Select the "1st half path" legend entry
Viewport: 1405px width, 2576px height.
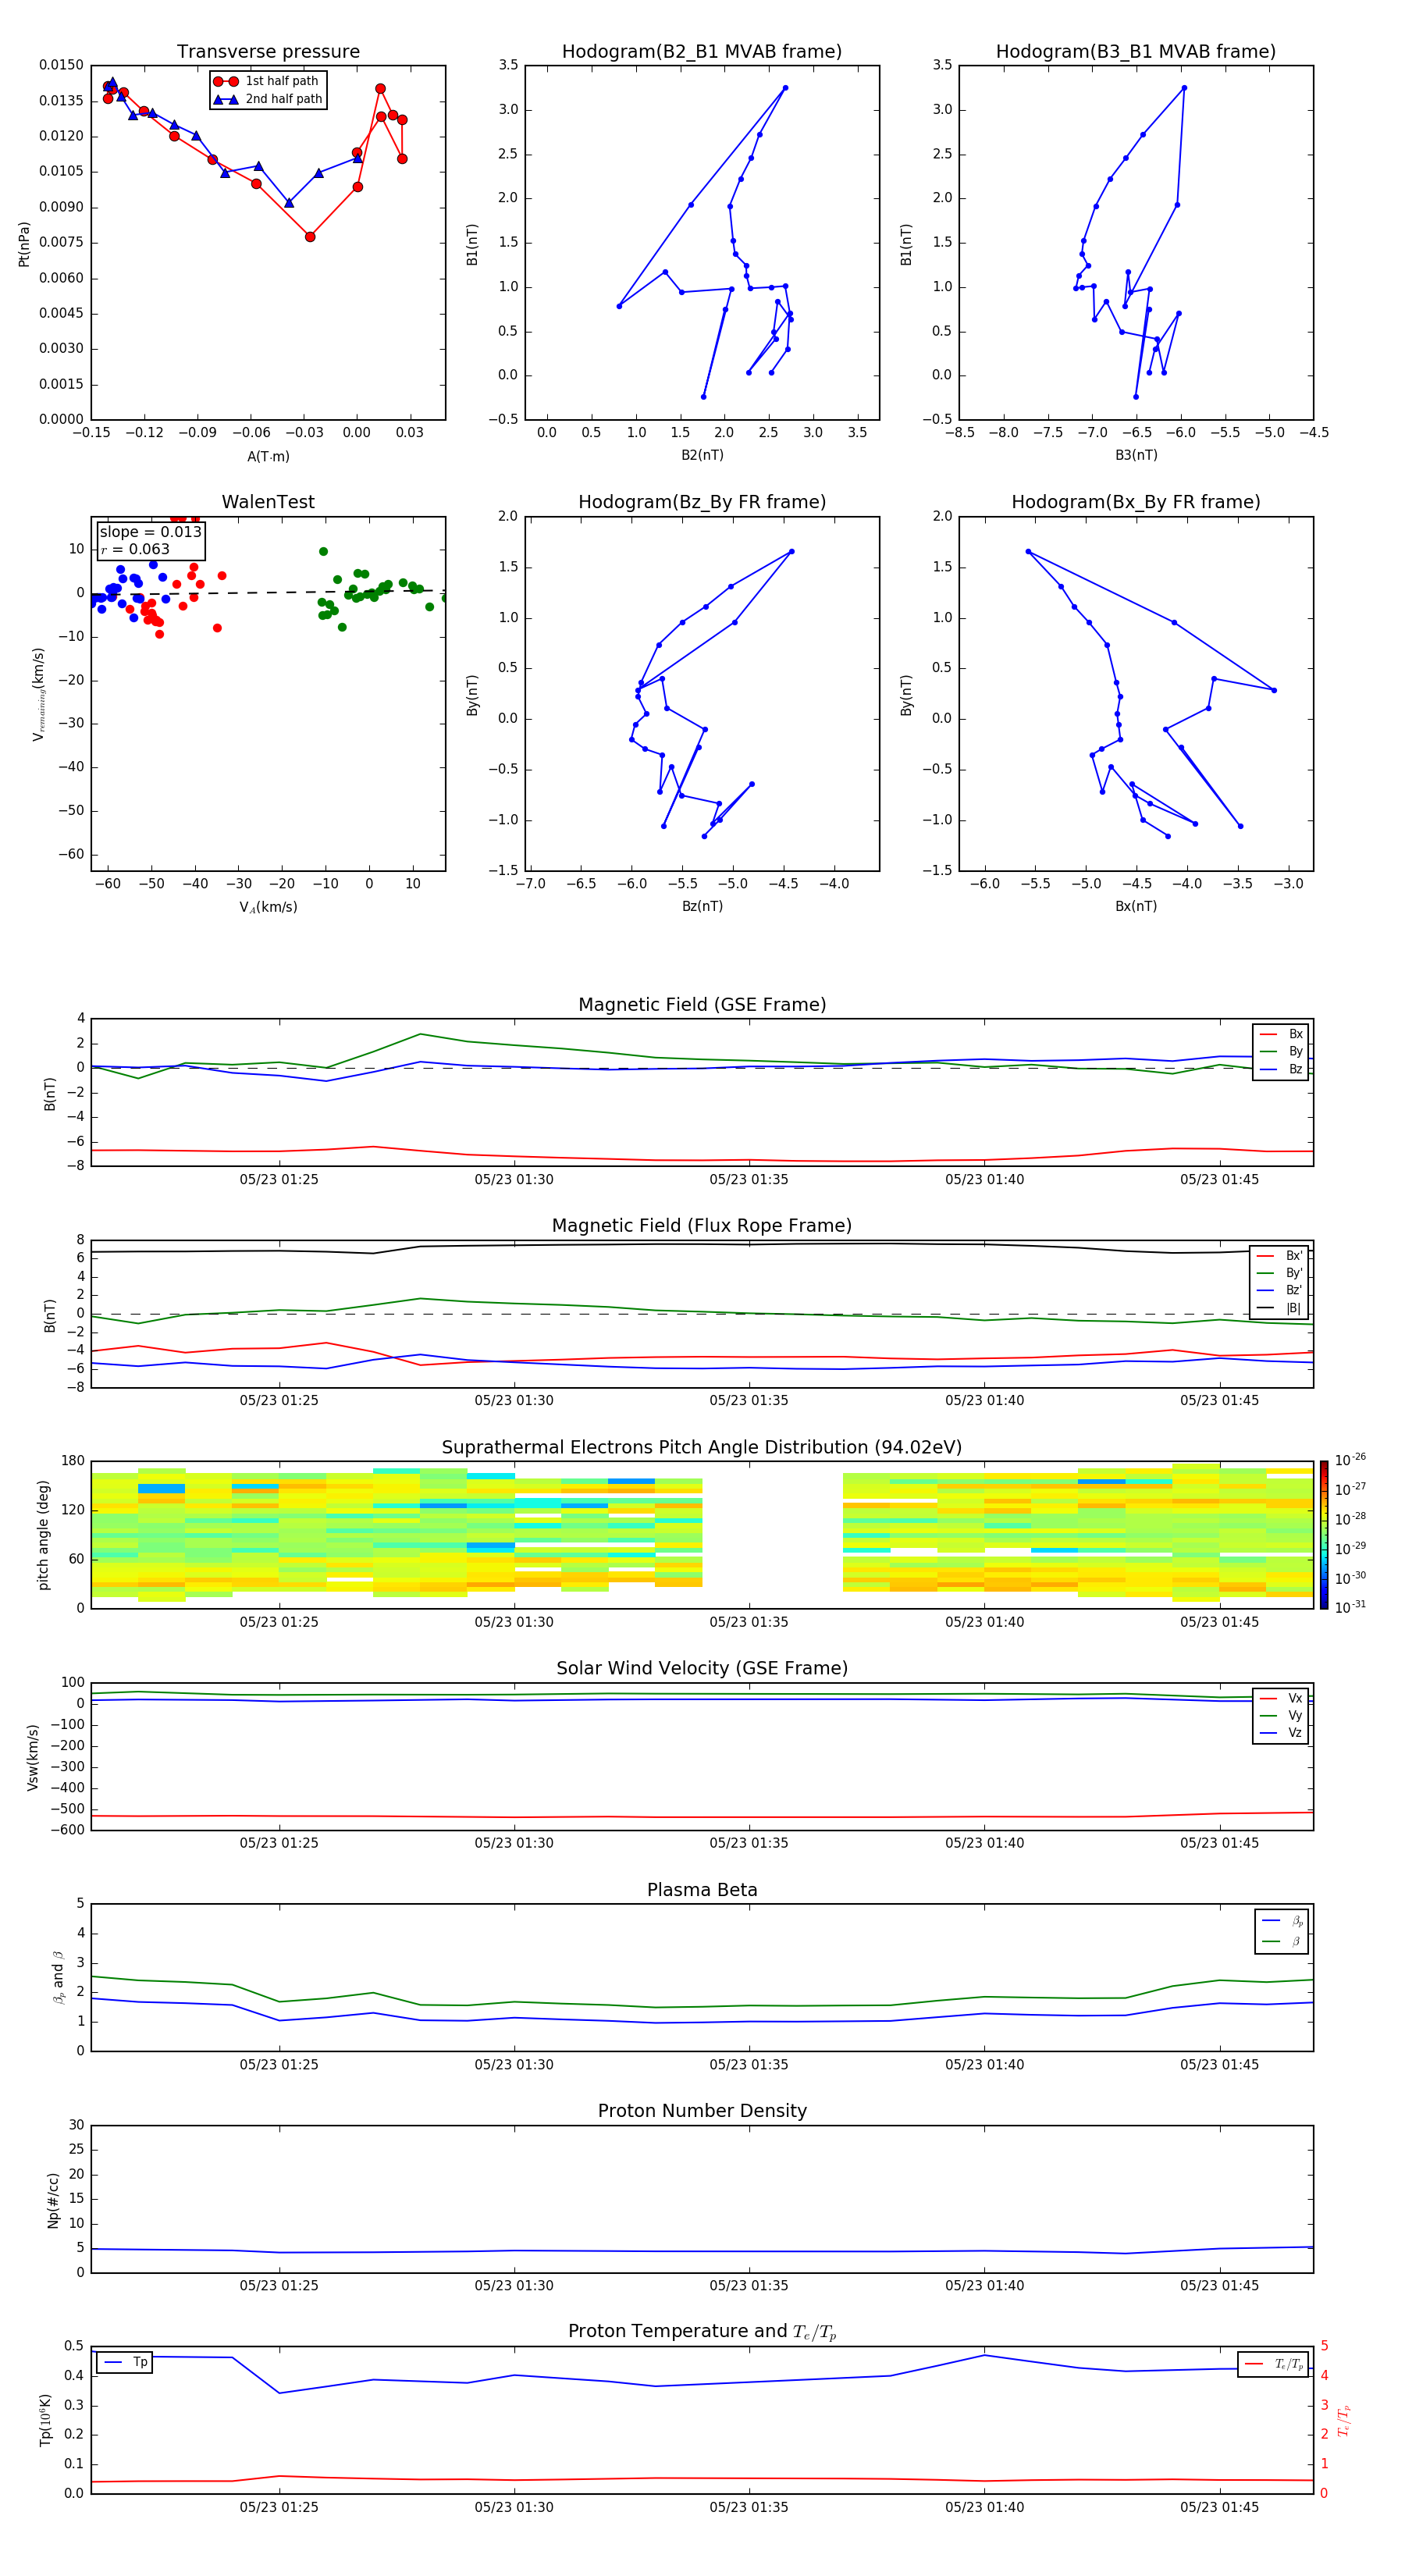pos(267,81)
